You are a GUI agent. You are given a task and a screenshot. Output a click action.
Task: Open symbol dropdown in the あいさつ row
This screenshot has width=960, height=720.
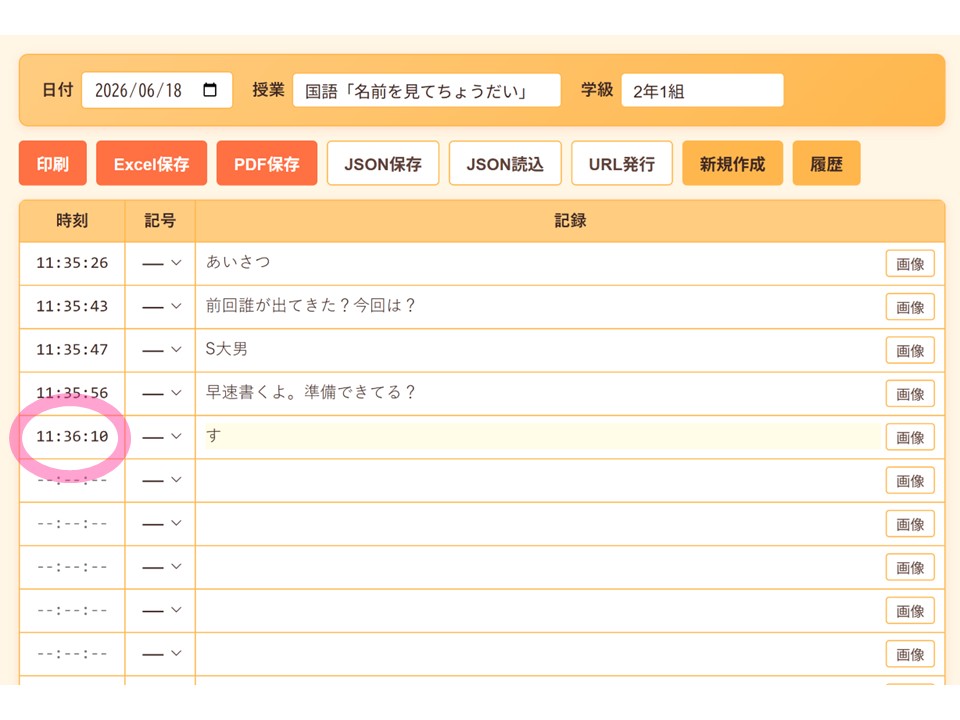point(161,263)
